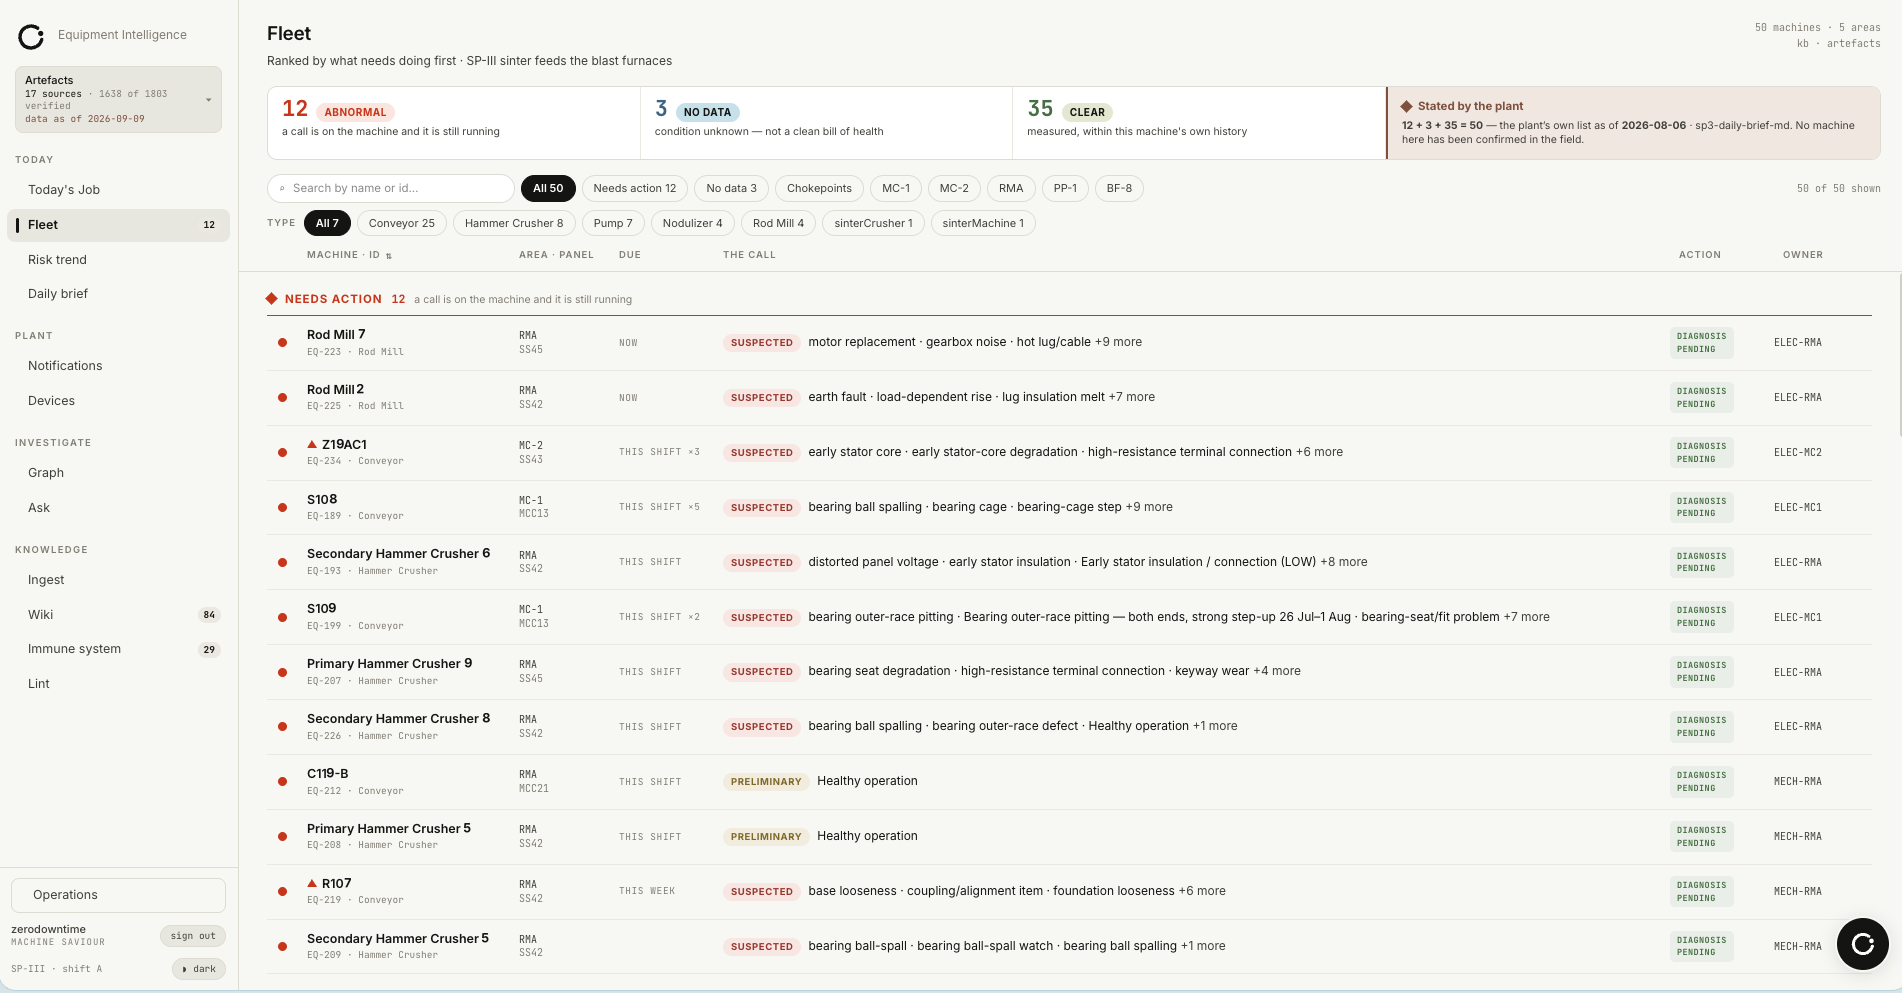This screenshot has height=993, width=1902.
Task: Click the status dot for Primary Hammer Crusher 9
Action: (282, 672)
